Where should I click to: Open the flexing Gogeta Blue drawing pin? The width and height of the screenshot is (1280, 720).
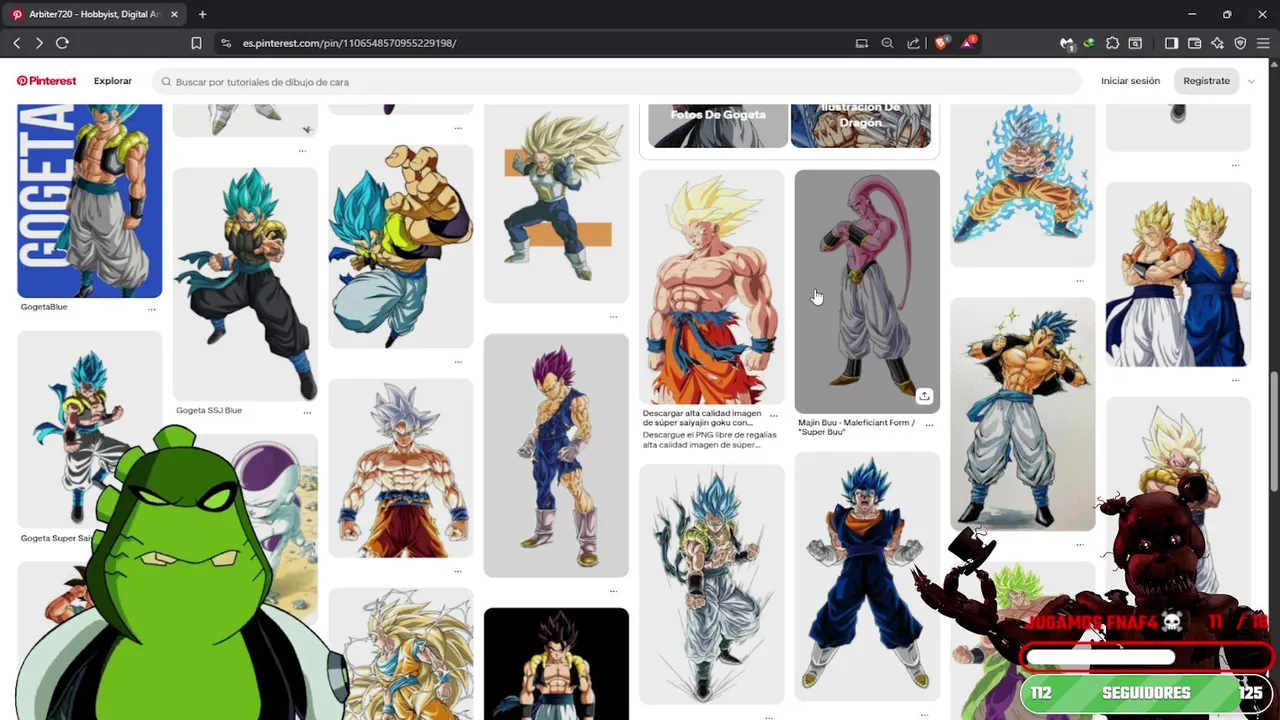click(1022, 414)
